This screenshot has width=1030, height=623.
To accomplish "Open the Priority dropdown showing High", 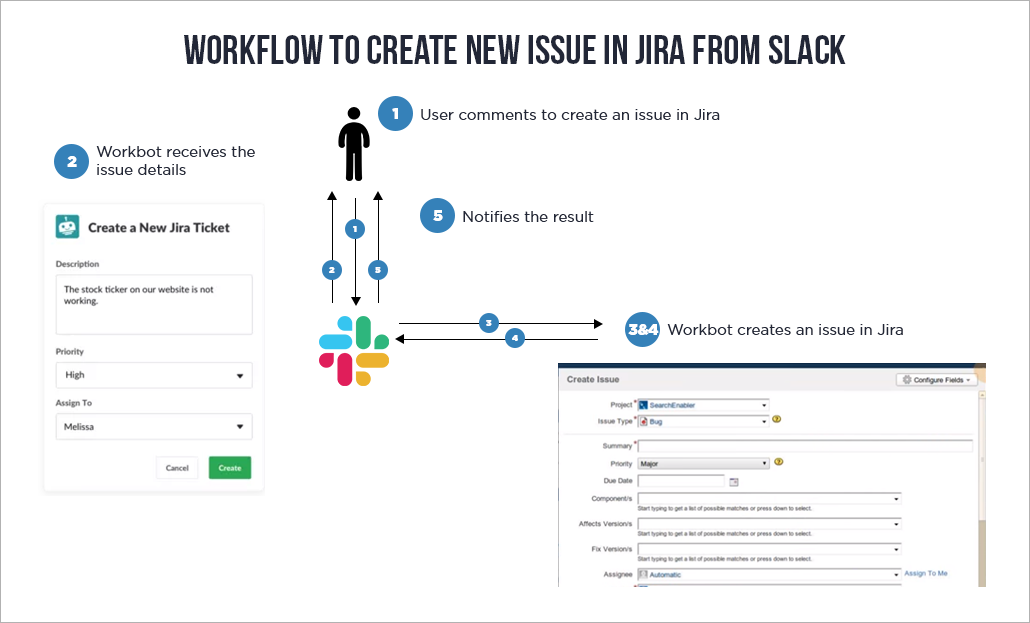I will tap(154, 375).
